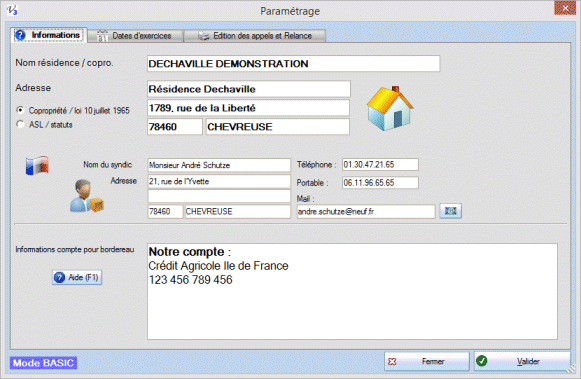The height and width of the screenshot is (379, 581).
Task: Click the printer icon on Edition des appels tab
Action: pos(203,36)
